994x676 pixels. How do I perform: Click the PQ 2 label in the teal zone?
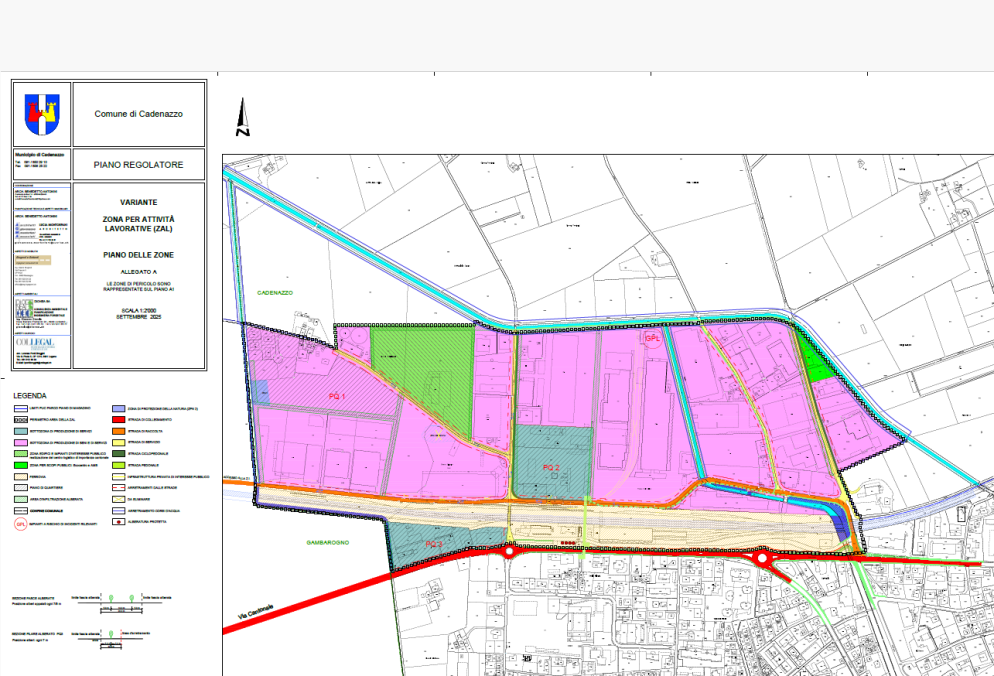(550, 468)
